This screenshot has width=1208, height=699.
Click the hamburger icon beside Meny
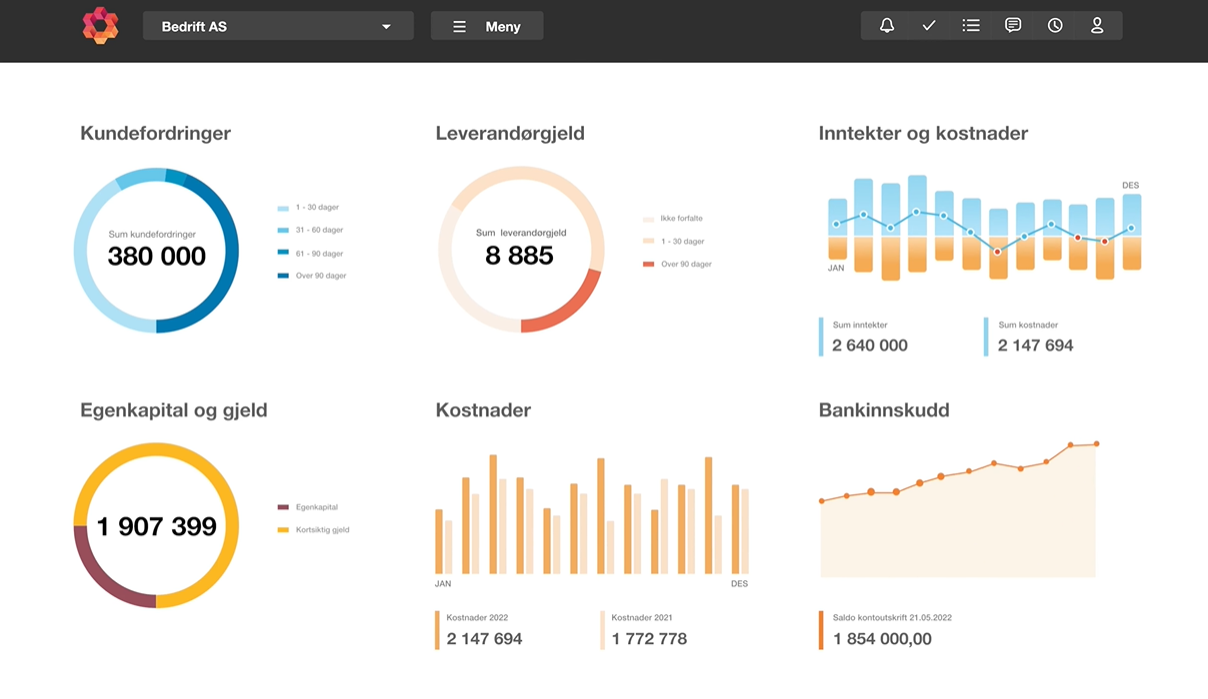459,27
